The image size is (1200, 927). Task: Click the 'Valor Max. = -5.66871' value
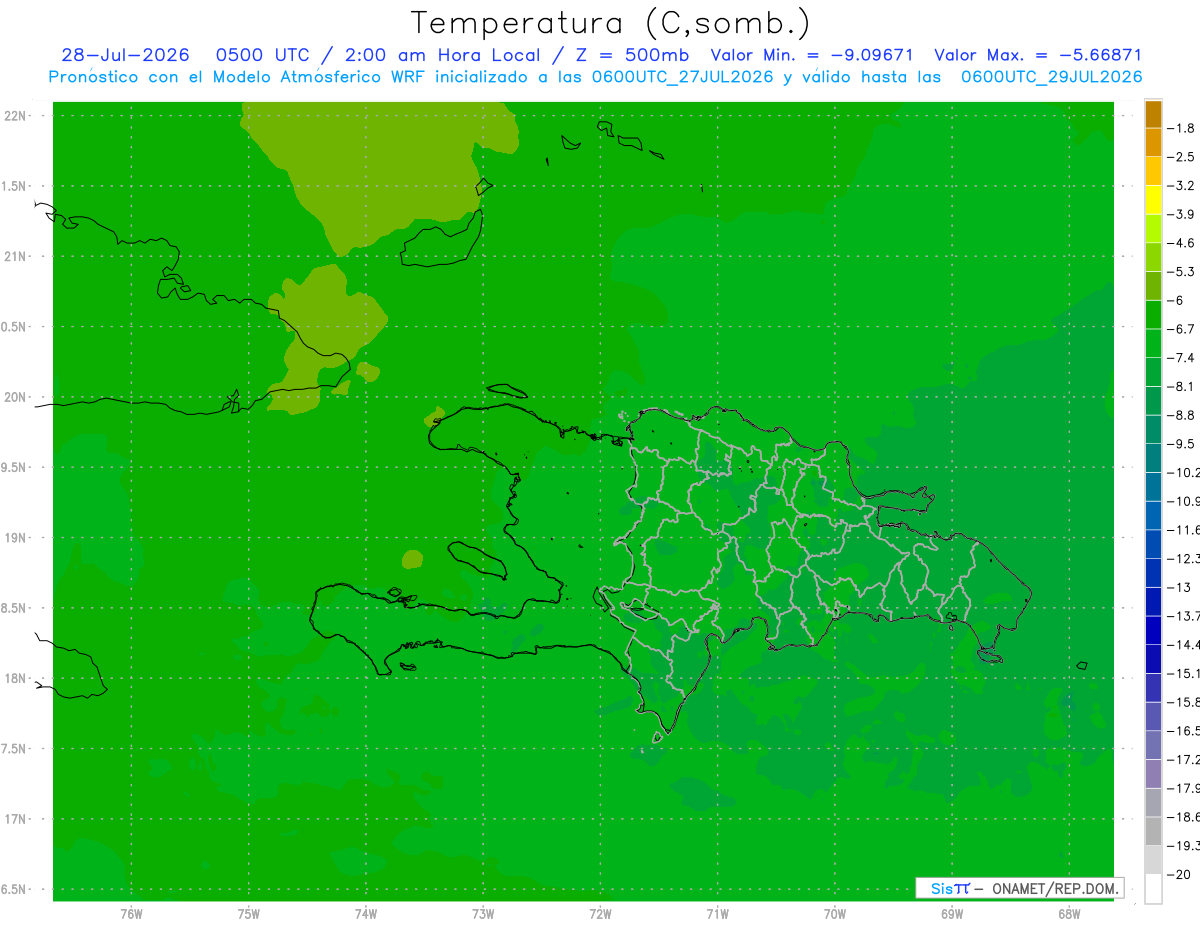click(x=1038, y=55)
